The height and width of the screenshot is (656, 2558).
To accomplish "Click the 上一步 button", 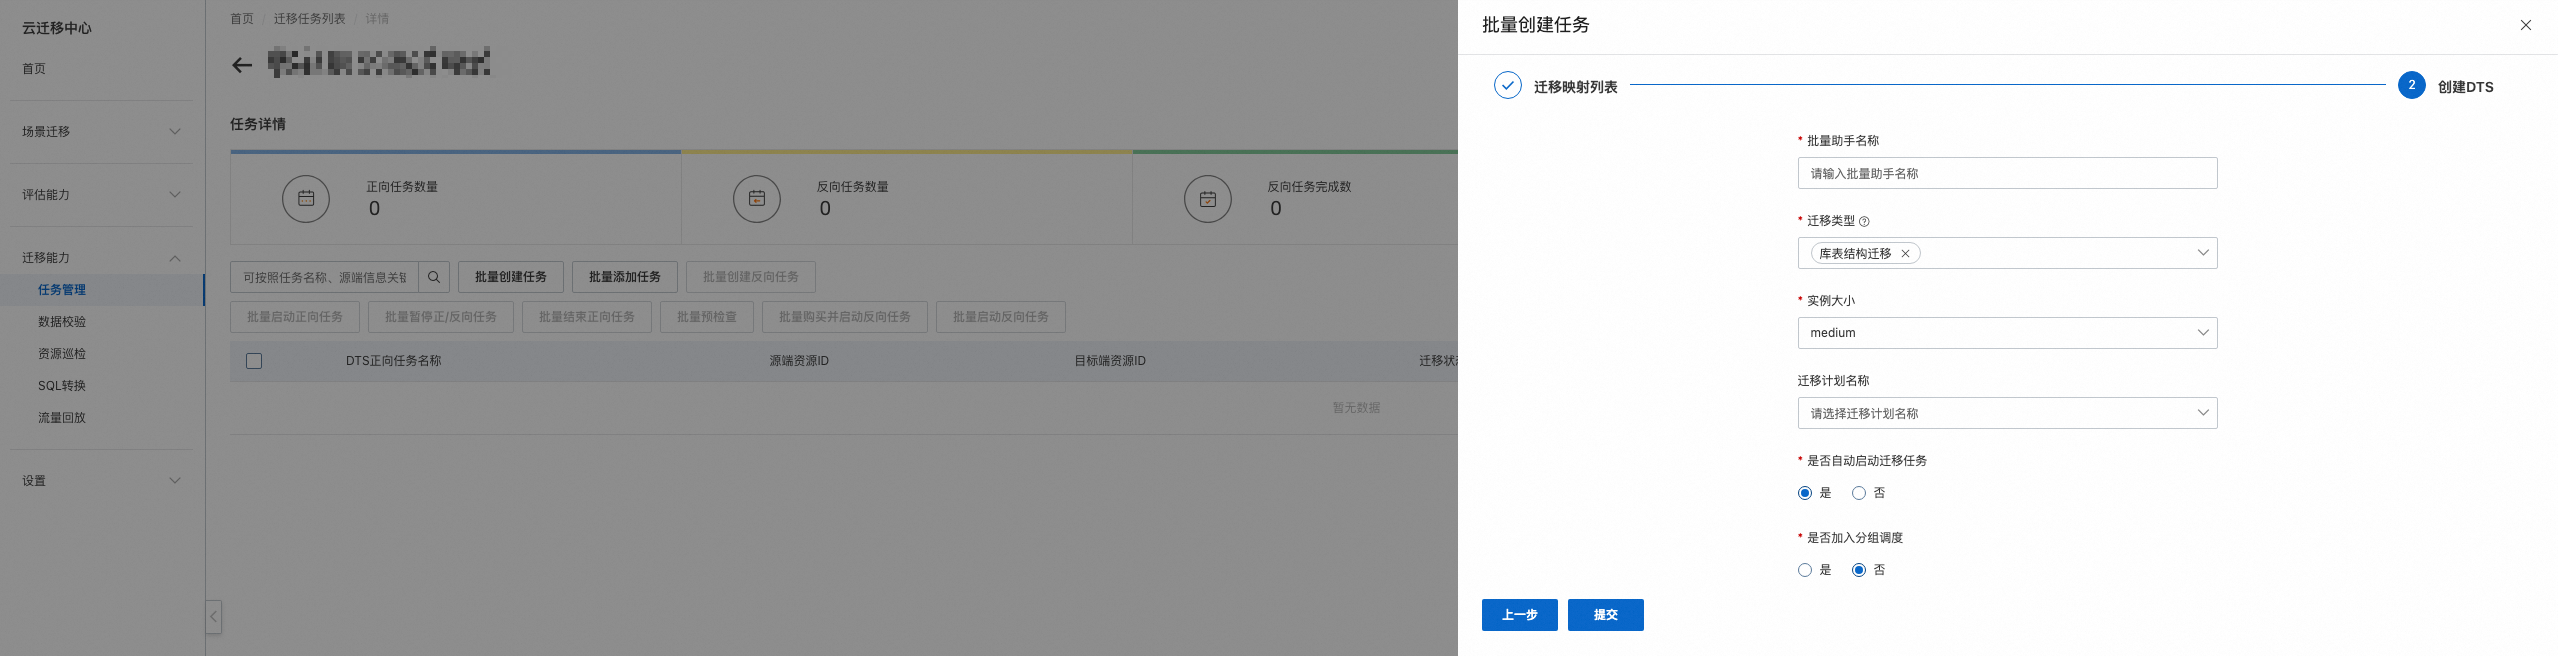I will pyautogui.click(x=1519, y=615).
